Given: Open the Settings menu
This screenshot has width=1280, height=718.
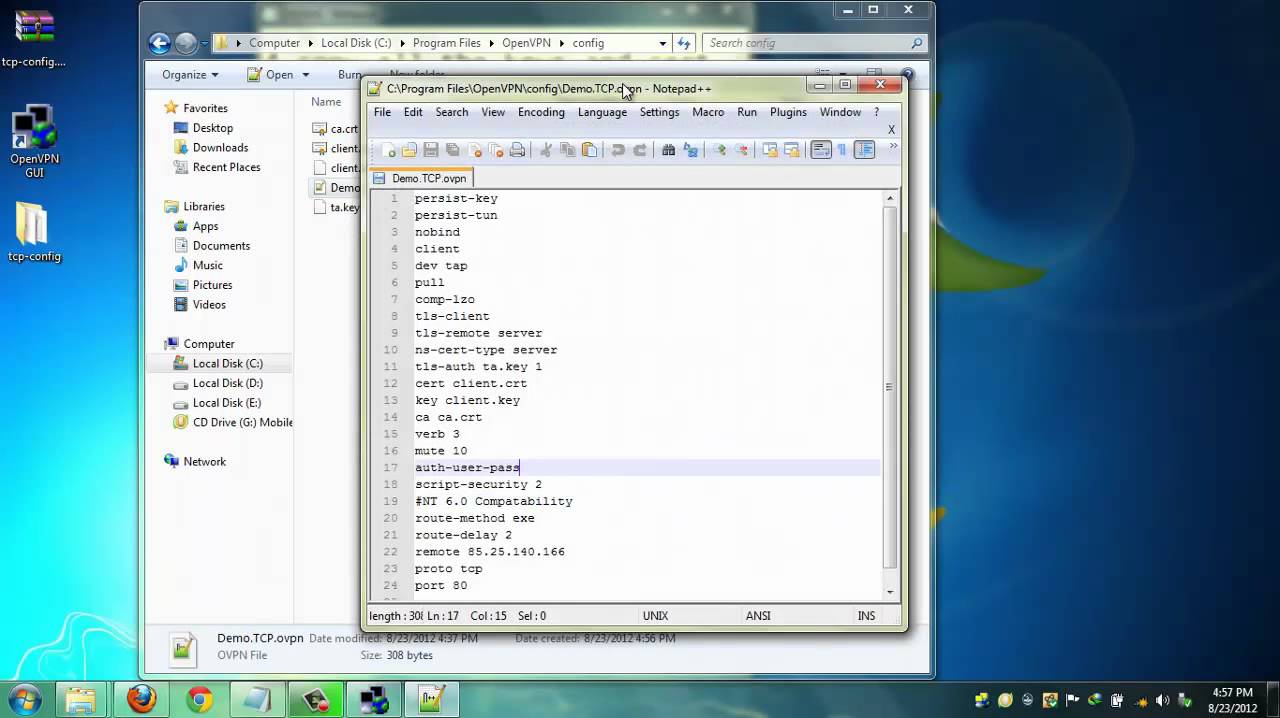Looking at the screenshot, I should pos(659,112).
